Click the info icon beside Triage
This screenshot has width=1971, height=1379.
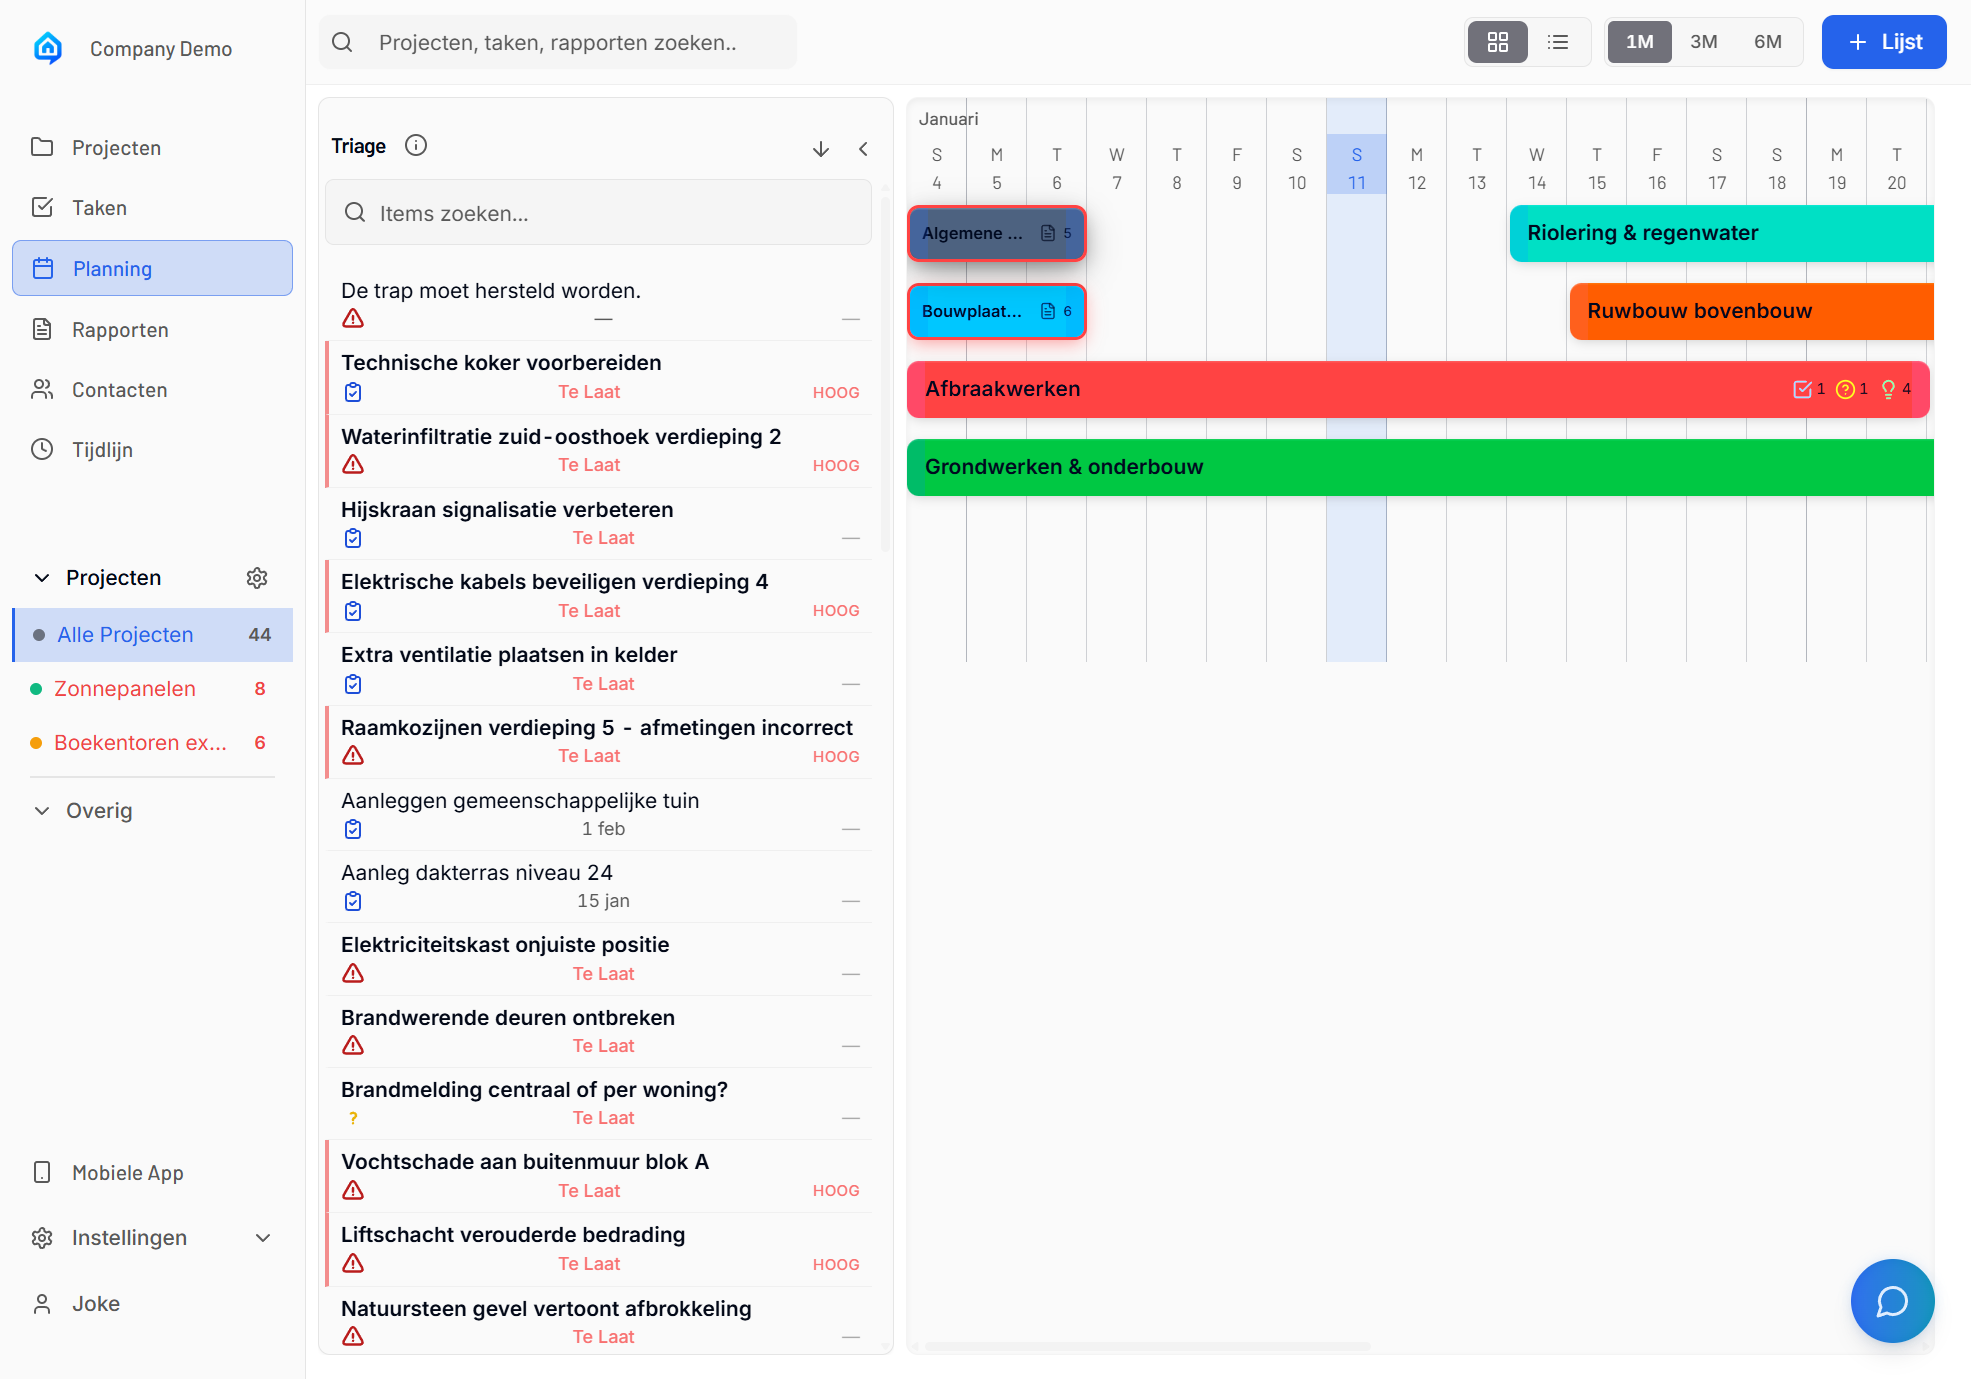point(416,145)
